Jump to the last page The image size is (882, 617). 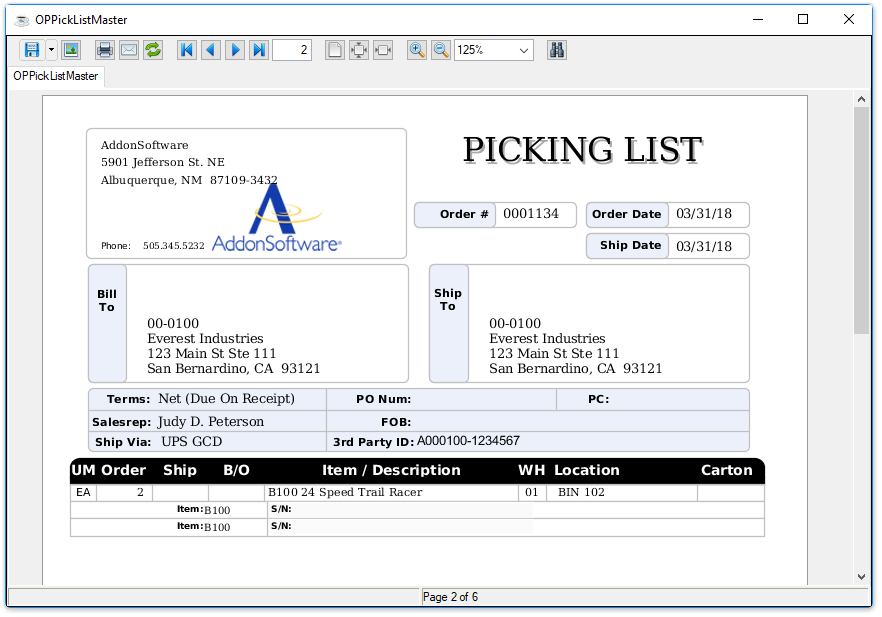click(x=259, y=50)
